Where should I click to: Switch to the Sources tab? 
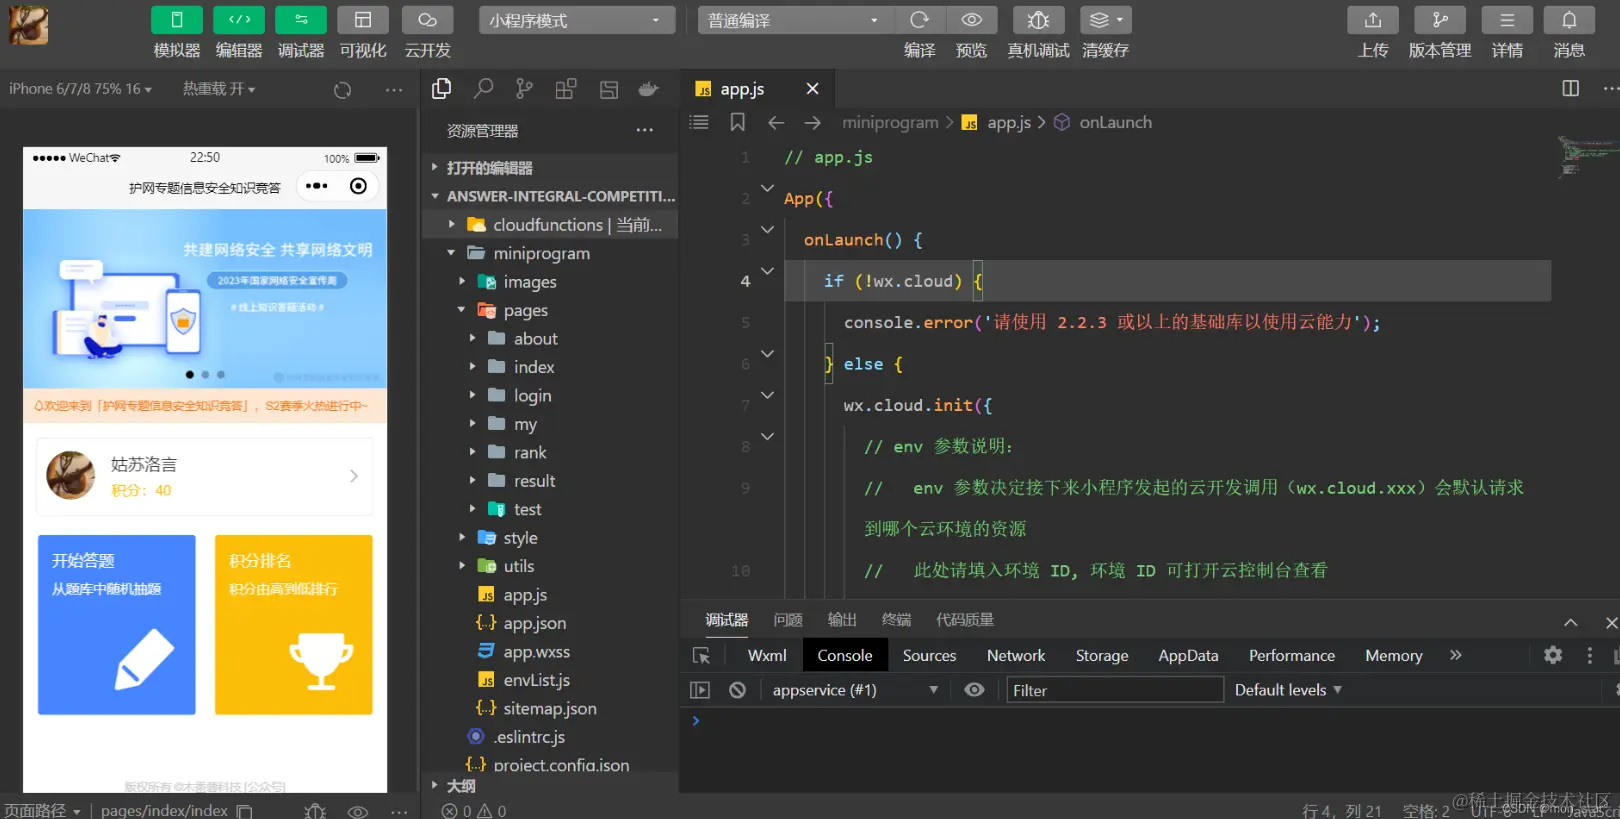tap(929, 656)
